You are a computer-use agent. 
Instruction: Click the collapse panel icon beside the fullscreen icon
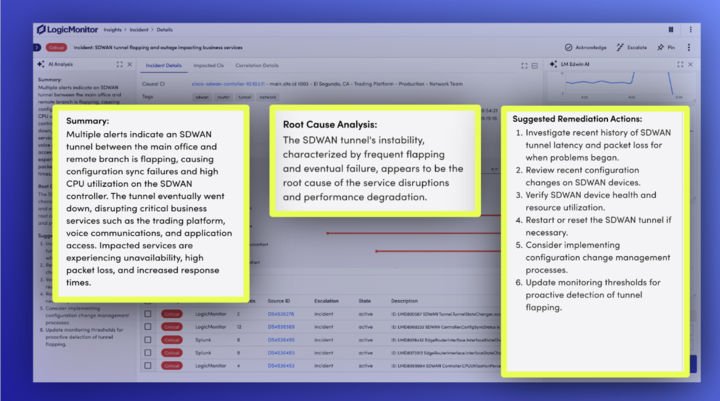(x=534, y=66)
